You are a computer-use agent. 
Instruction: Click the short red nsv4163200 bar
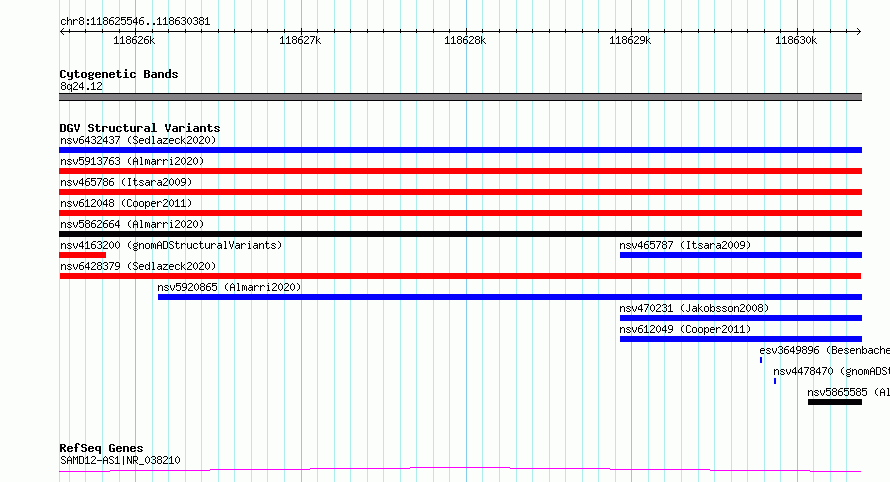coord(82,255)
